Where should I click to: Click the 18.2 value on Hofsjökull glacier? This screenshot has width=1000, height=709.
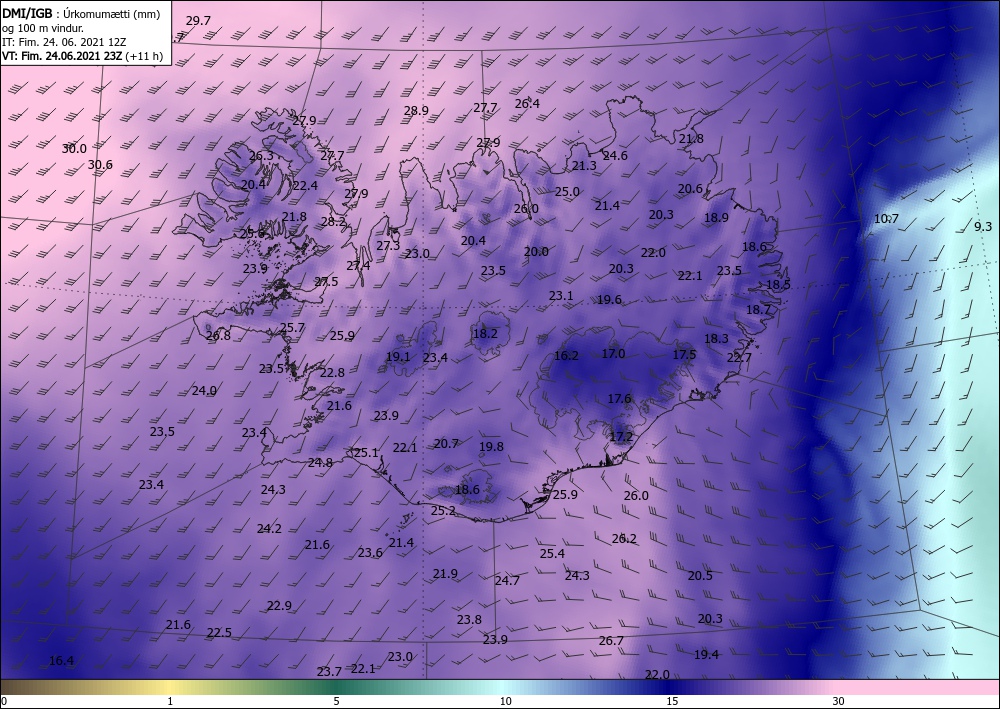click(485, 334)
